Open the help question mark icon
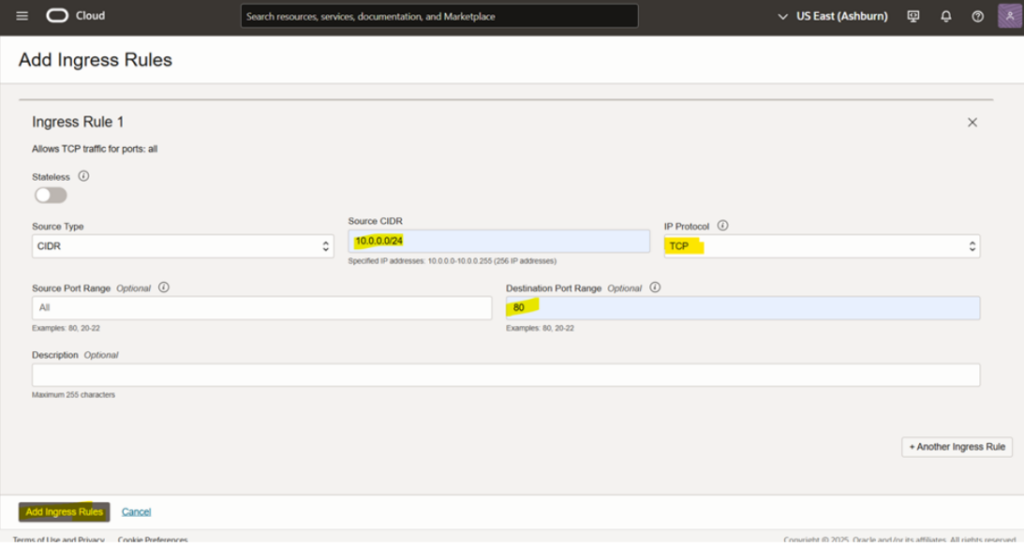Screen dimensions: 1024x546 point(978,16)
